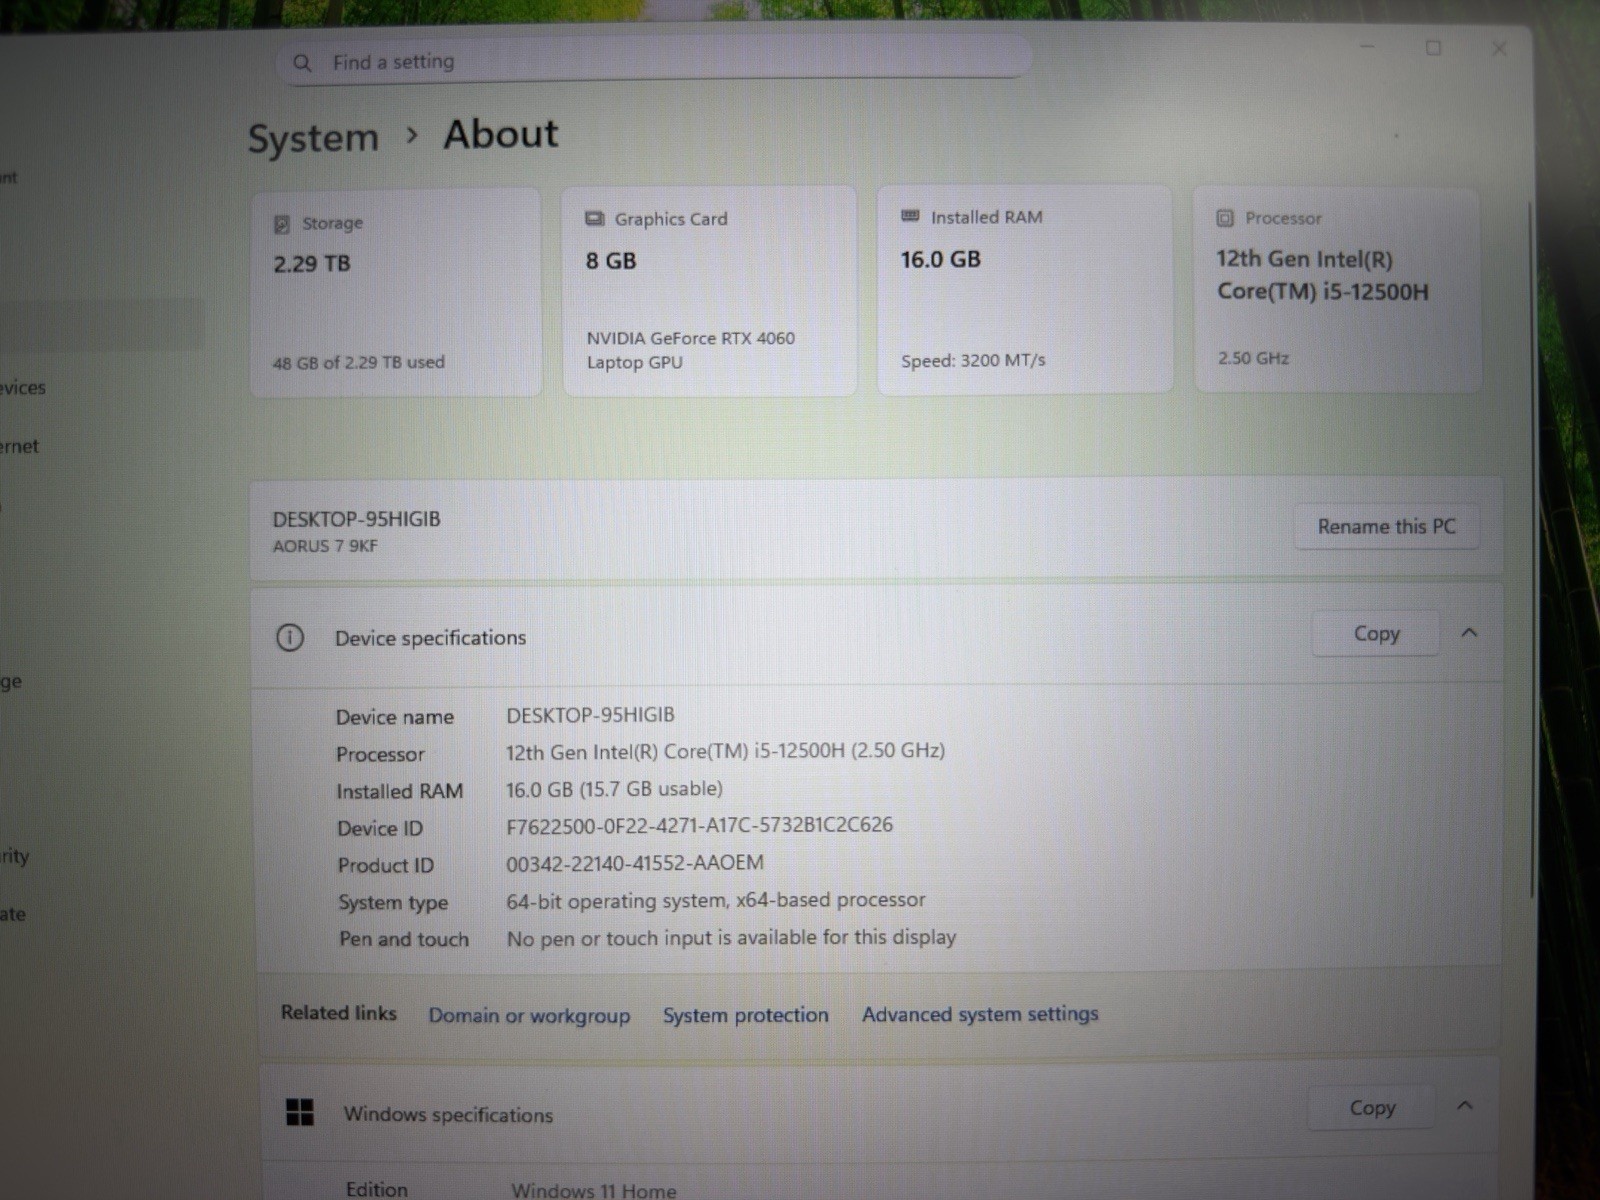Click the Storage disk icon
Viewport: 1600px width, 1200px height.
coord(282,224)
